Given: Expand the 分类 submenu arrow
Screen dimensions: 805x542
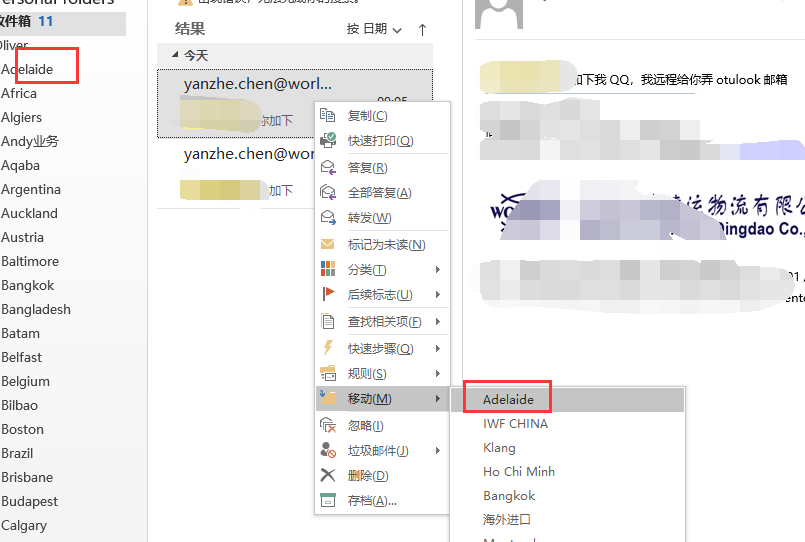Looking at the screenshot, I should tap(437, 269).
